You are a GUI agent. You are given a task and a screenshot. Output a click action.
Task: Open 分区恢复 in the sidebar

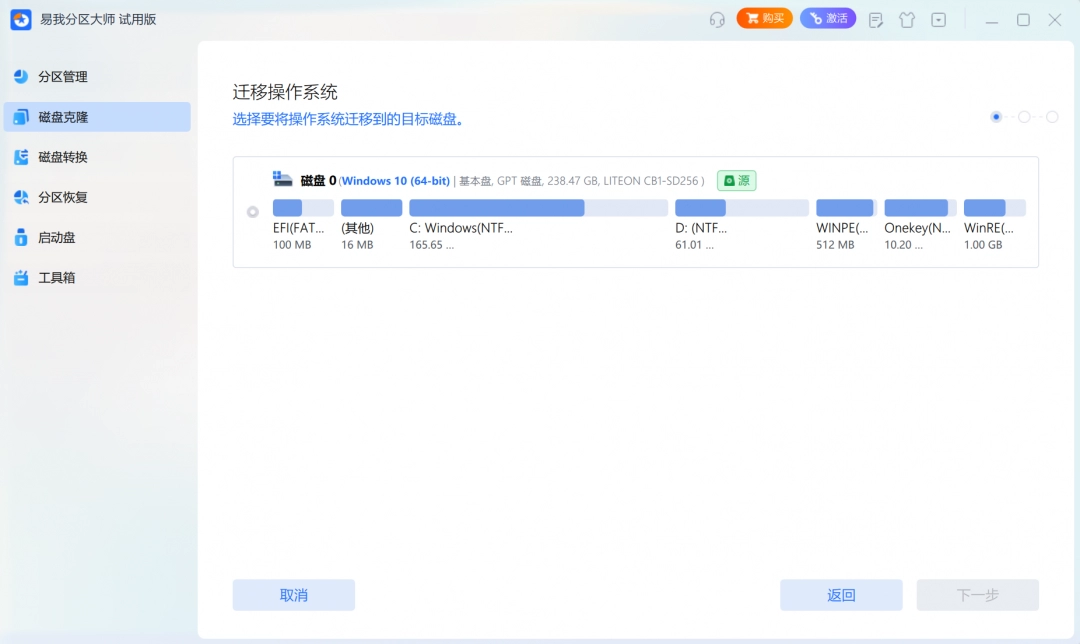97,197
